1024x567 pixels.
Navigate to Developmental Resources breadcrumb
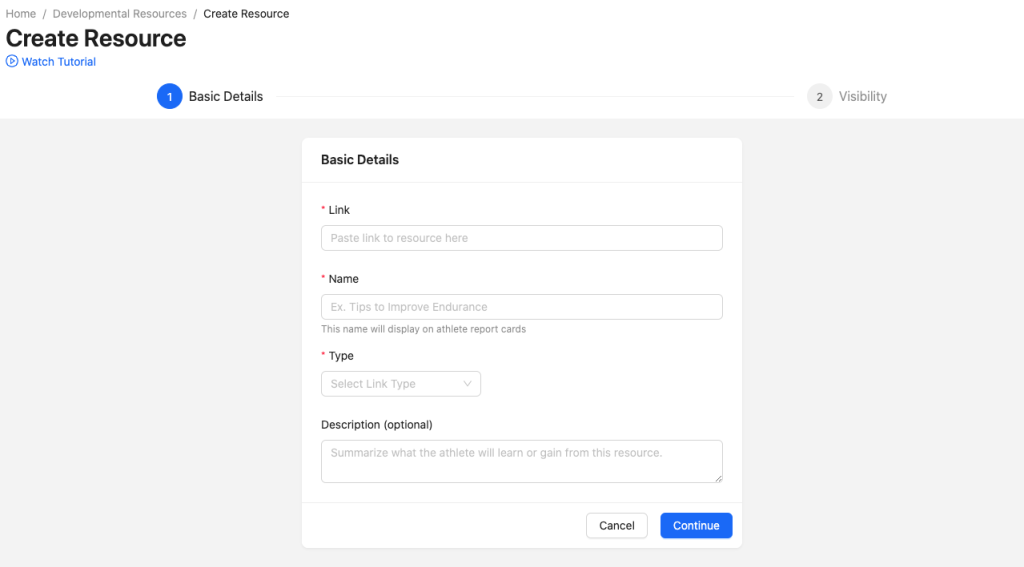click(x=119, y=14)
